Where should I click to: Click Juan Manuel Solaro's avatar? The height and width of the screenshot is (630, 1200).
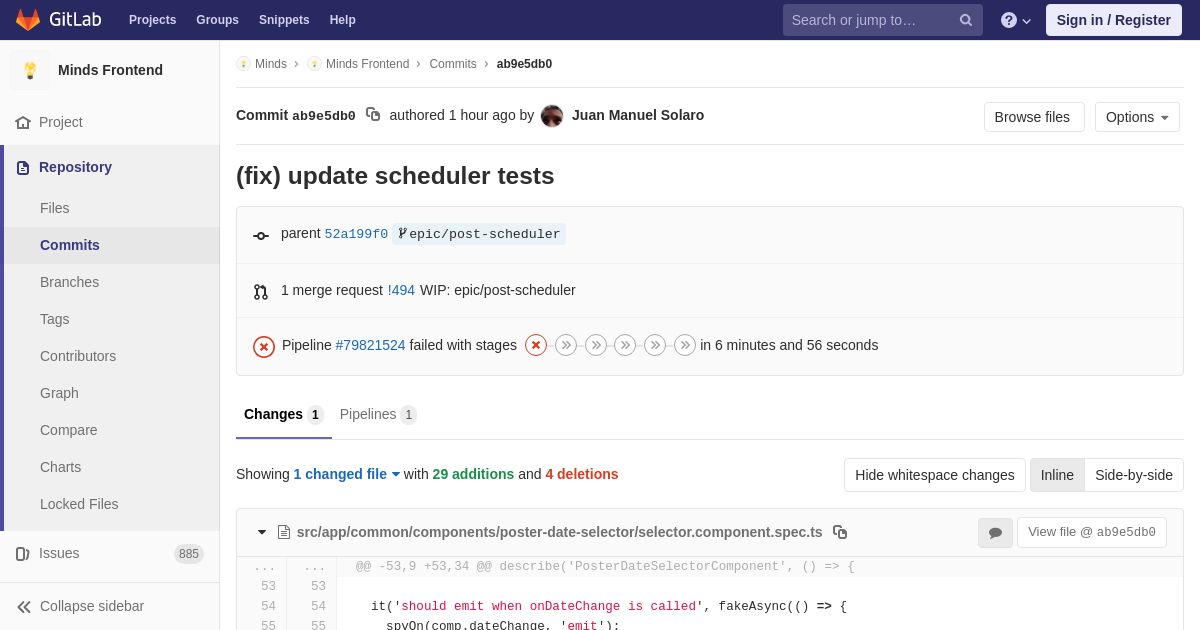(x=552, y=116)
